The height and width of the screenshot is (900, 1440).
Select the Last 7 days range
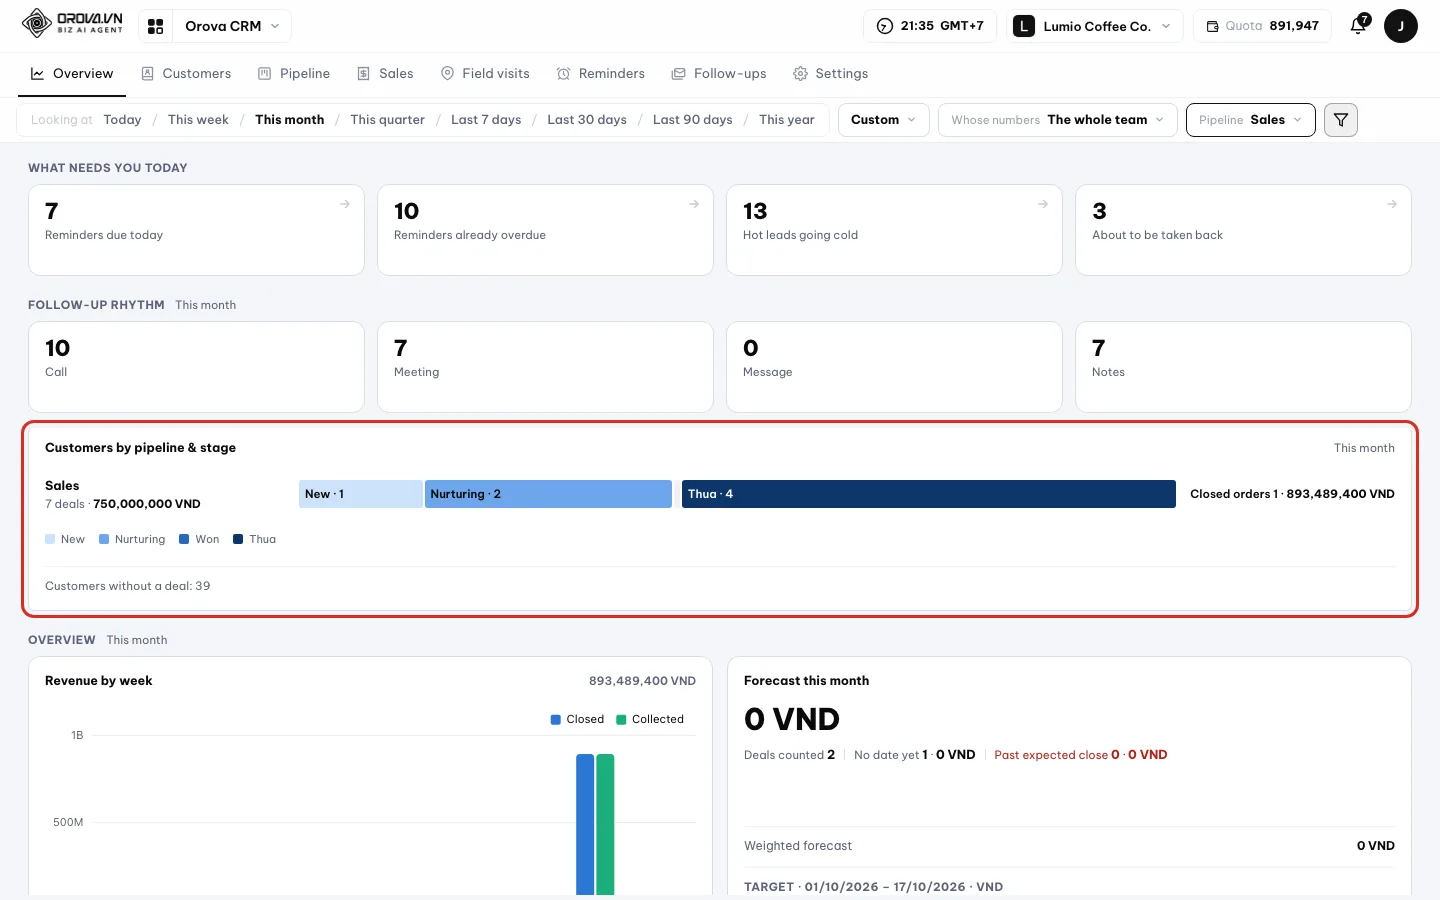coord(486,120)
